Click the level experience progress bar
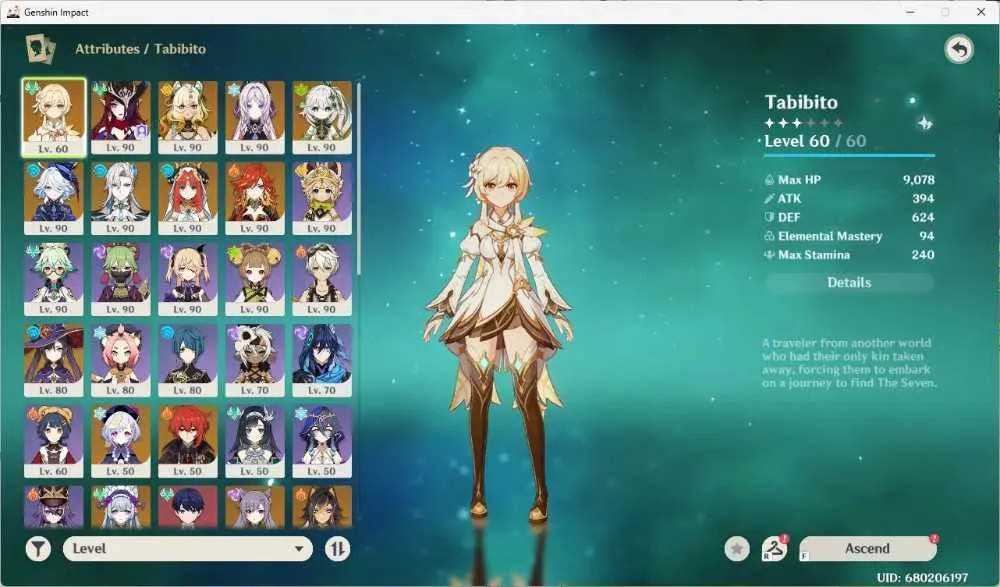Screen dimensions: 1000x587 click(x=849, y=155)
